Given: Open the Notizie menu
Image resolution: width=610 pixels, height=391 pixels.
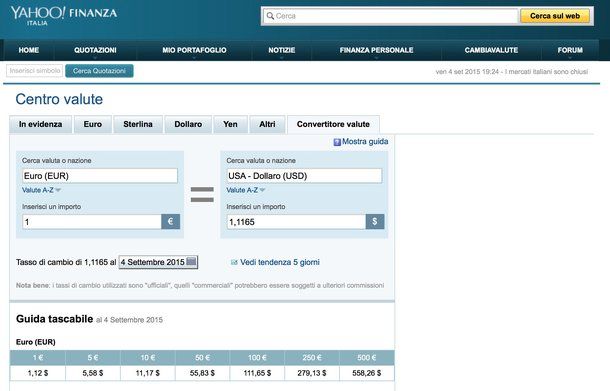Looking at the screenshot, I should pyautogui.click(x=282, y=50).
